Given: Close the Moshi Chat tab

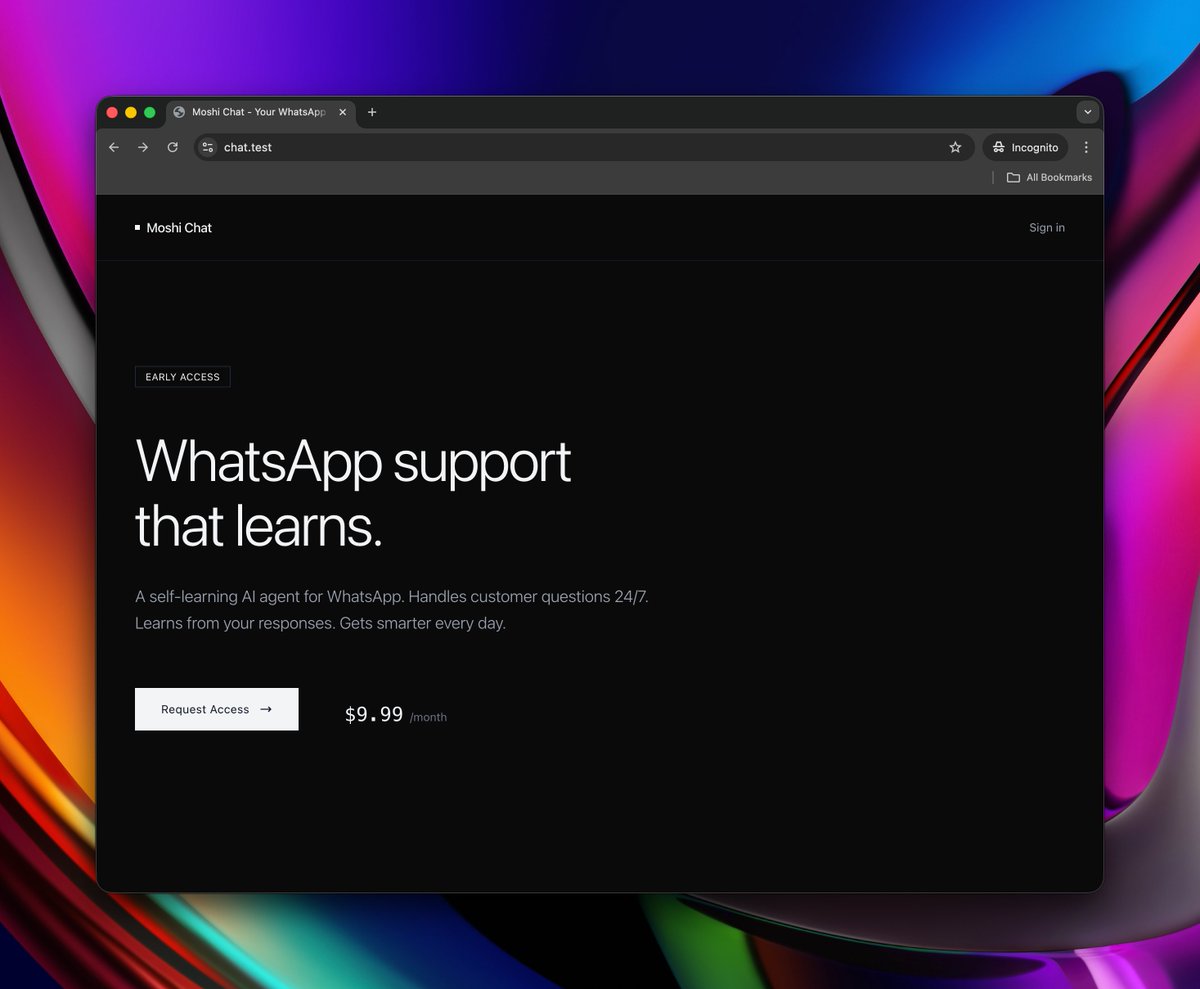Looking at the screenshot, I should pyautogui.click(x=343, y=112).
